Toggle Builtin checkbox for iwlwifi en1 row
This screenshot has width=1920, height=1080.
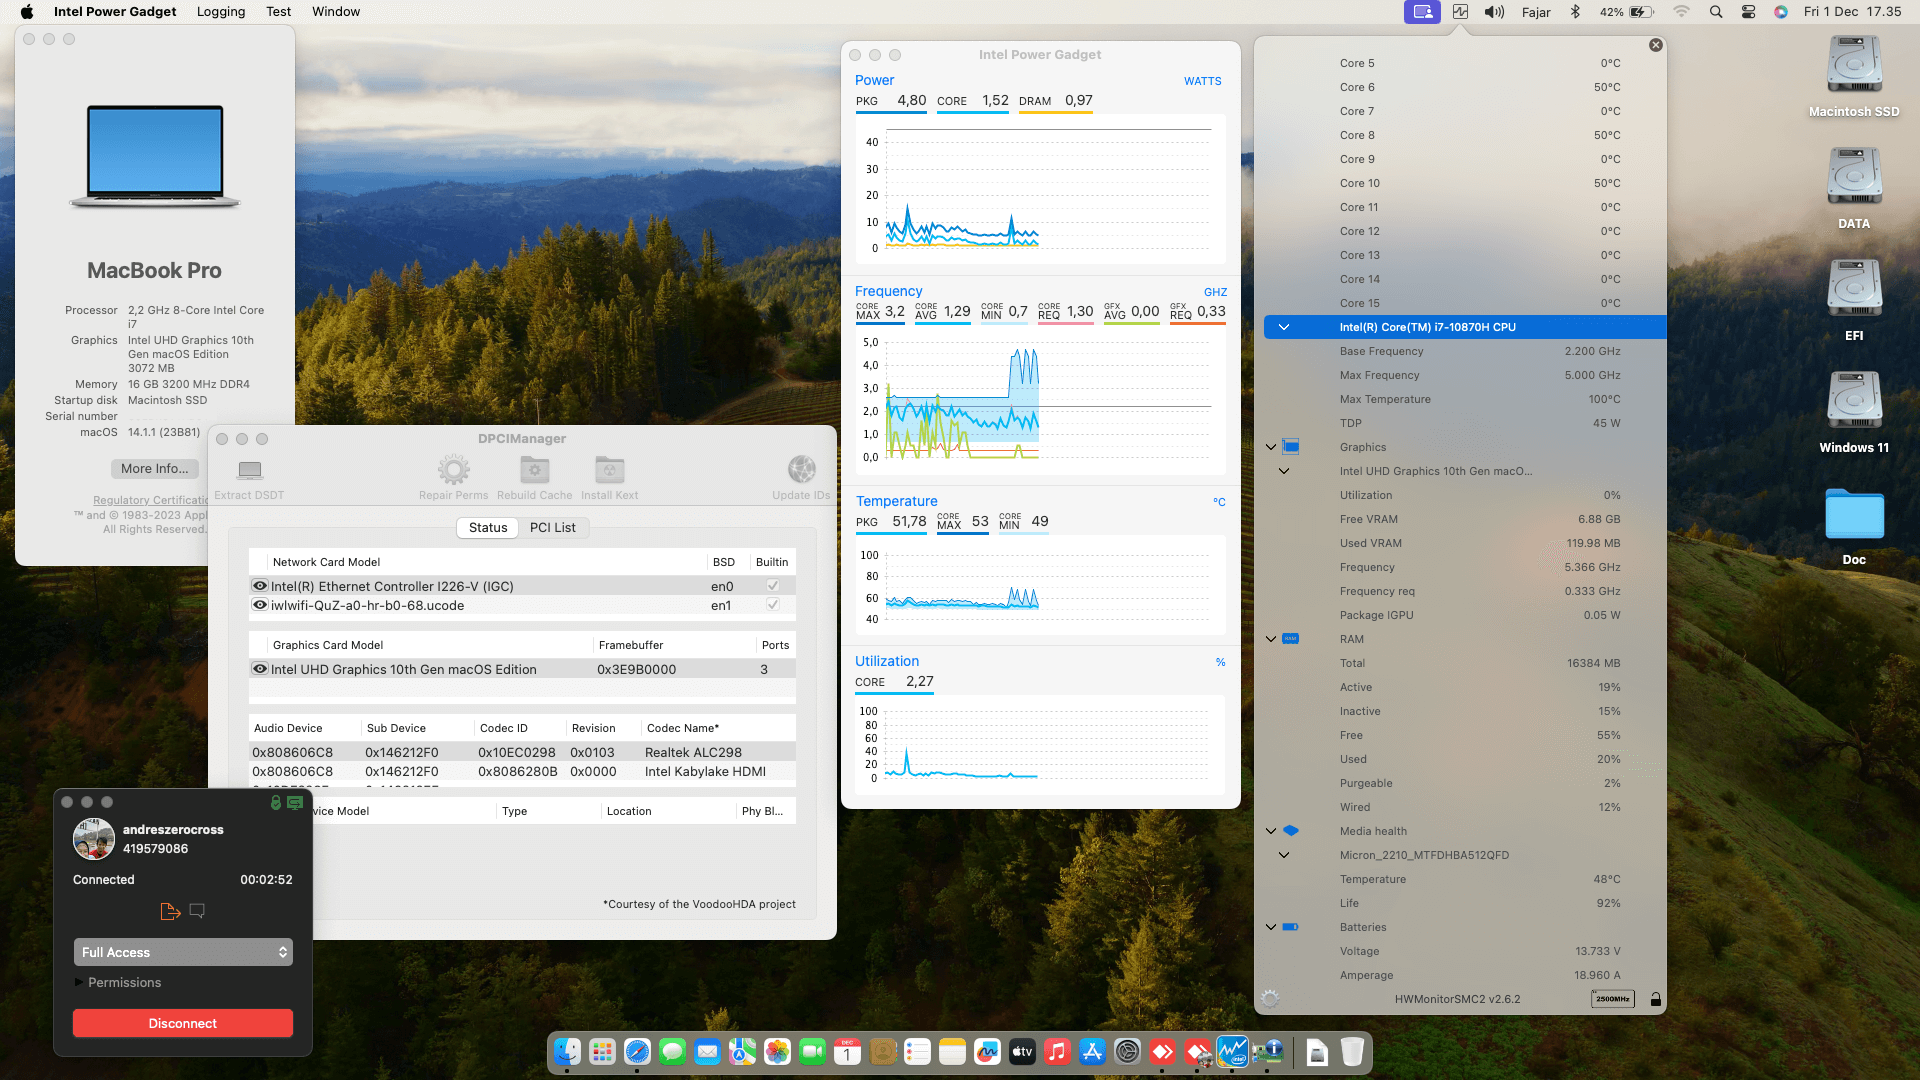pyautogui.click(x=772, y=605)
